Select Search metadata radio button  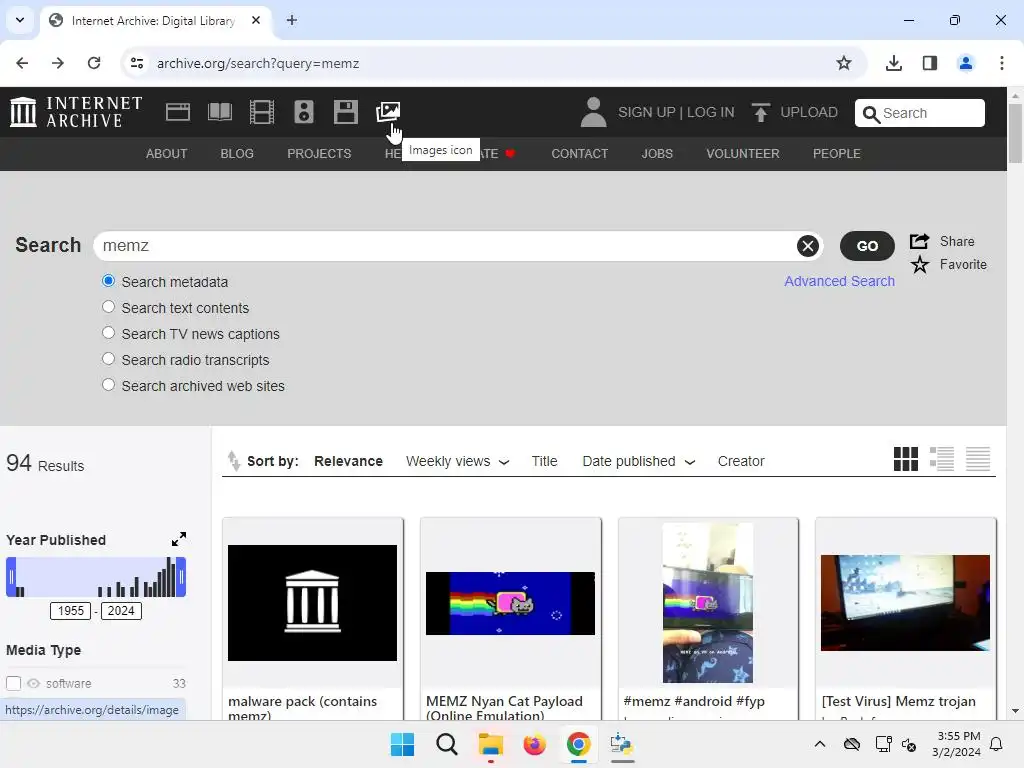(x=108, y=281)
